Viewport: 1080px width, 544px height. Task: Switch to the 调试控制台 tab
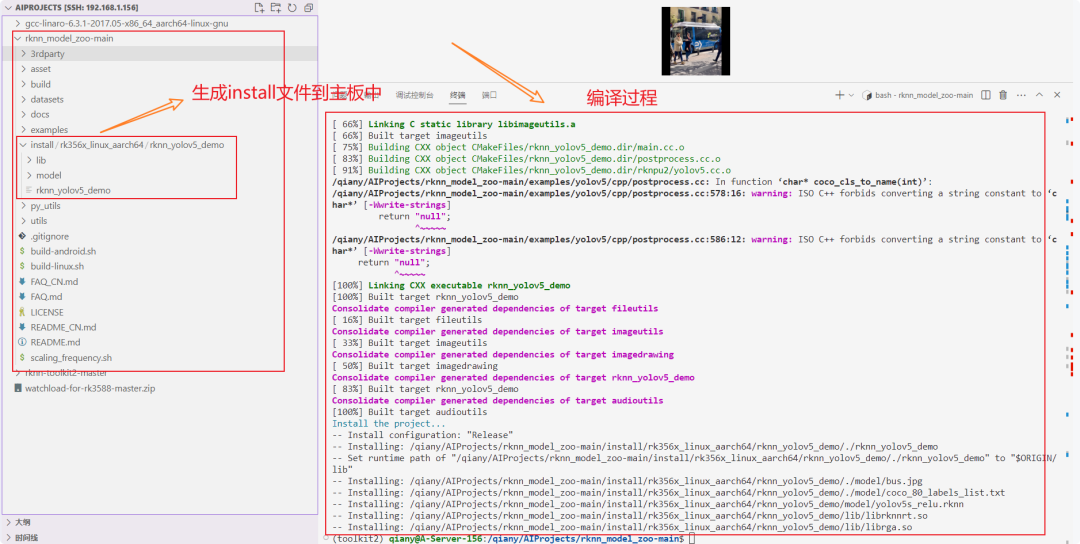[415, 95]
